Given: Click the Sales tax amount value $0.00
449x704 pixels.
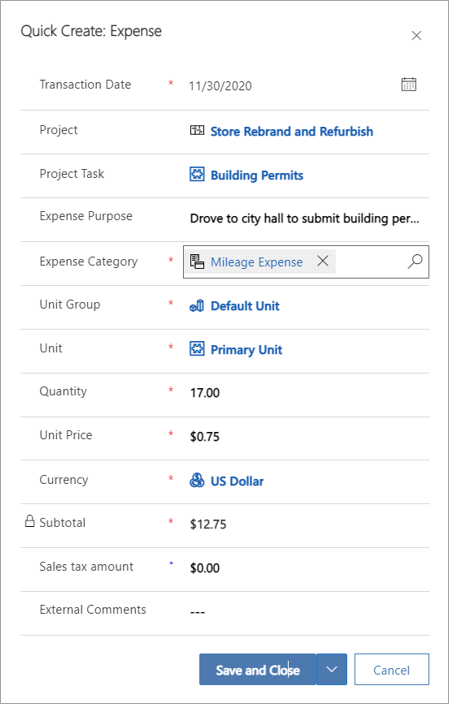Looking at the screenshot, I should point(205,568).
